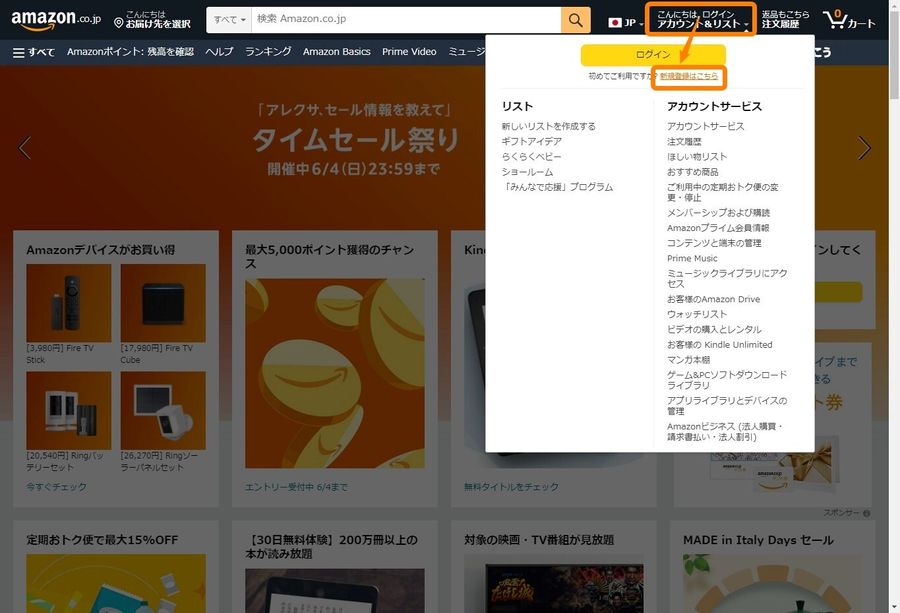Screen dimensions: 900x613
Task: Click the sponsored info icon
Action: [x=866, y=513]
